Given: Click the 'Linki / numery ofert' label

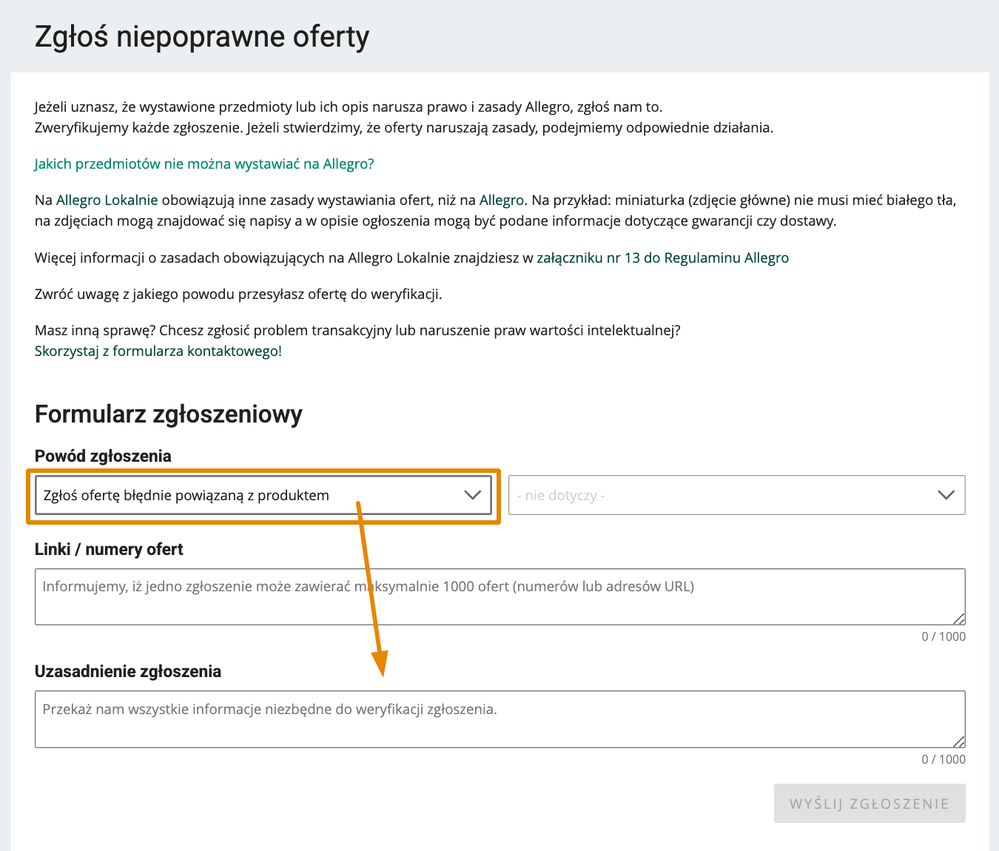Looking at the screenshot, I should pos(109,549).
